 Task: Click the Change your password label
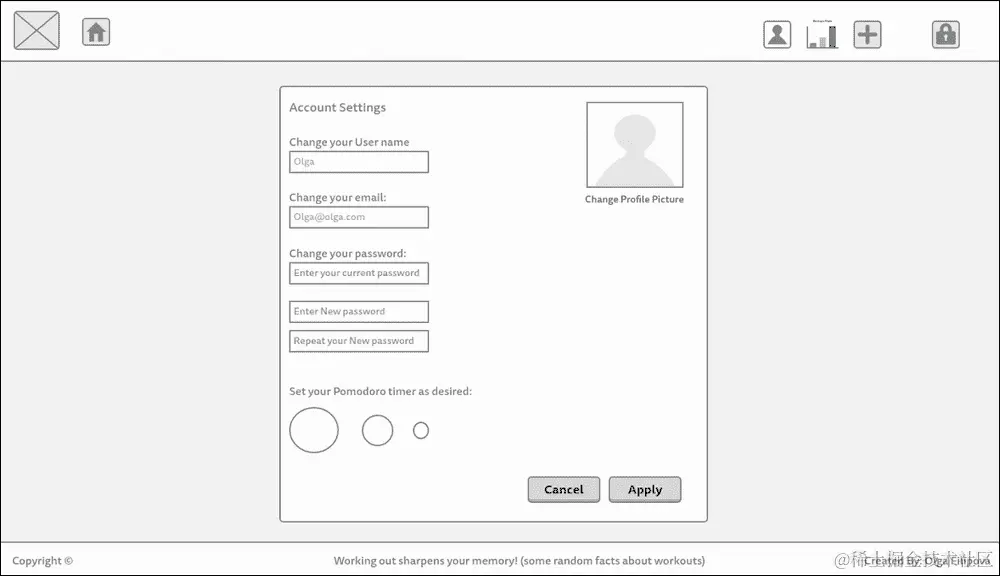pos(348,253)
